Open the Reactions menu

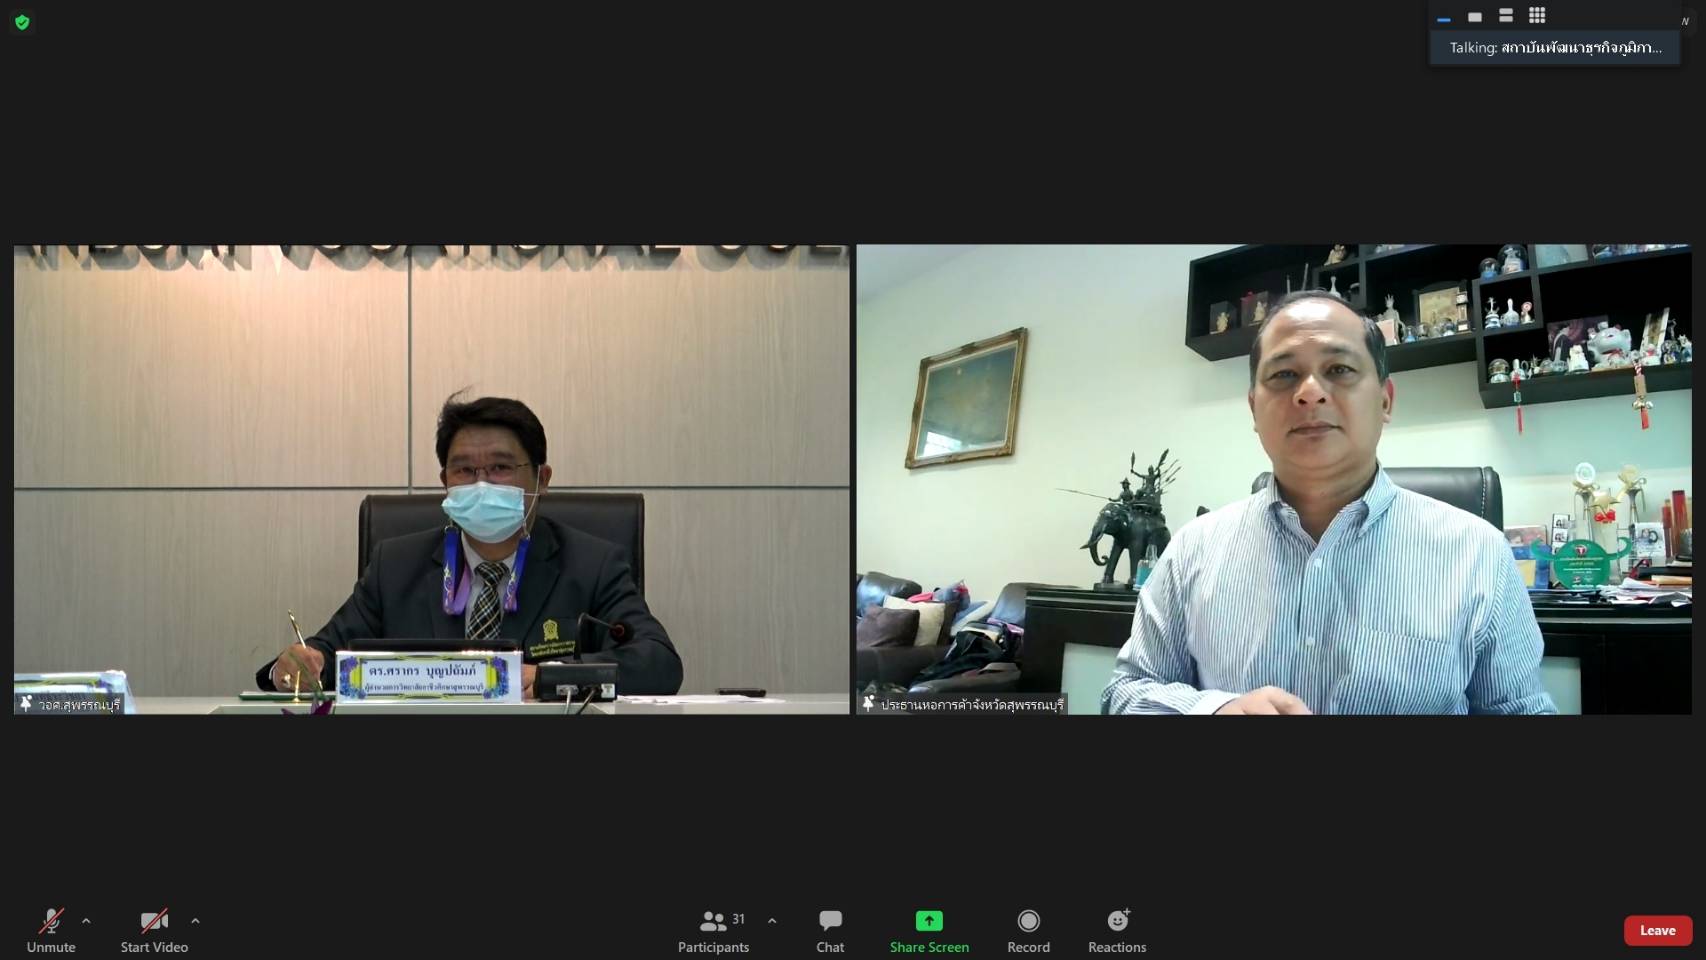[x=1117, y=930]
